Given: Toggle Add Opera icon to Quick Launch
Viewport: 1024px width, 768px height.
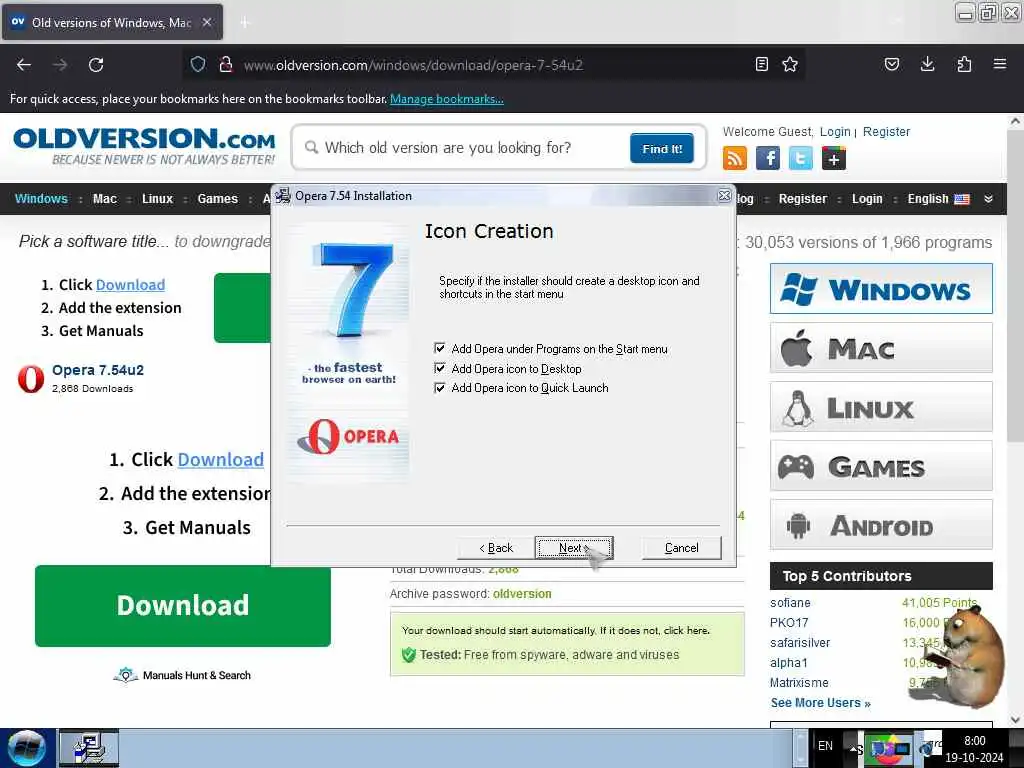Looking at the screenshot, I should pyautogui.click(x=440, y=388).
